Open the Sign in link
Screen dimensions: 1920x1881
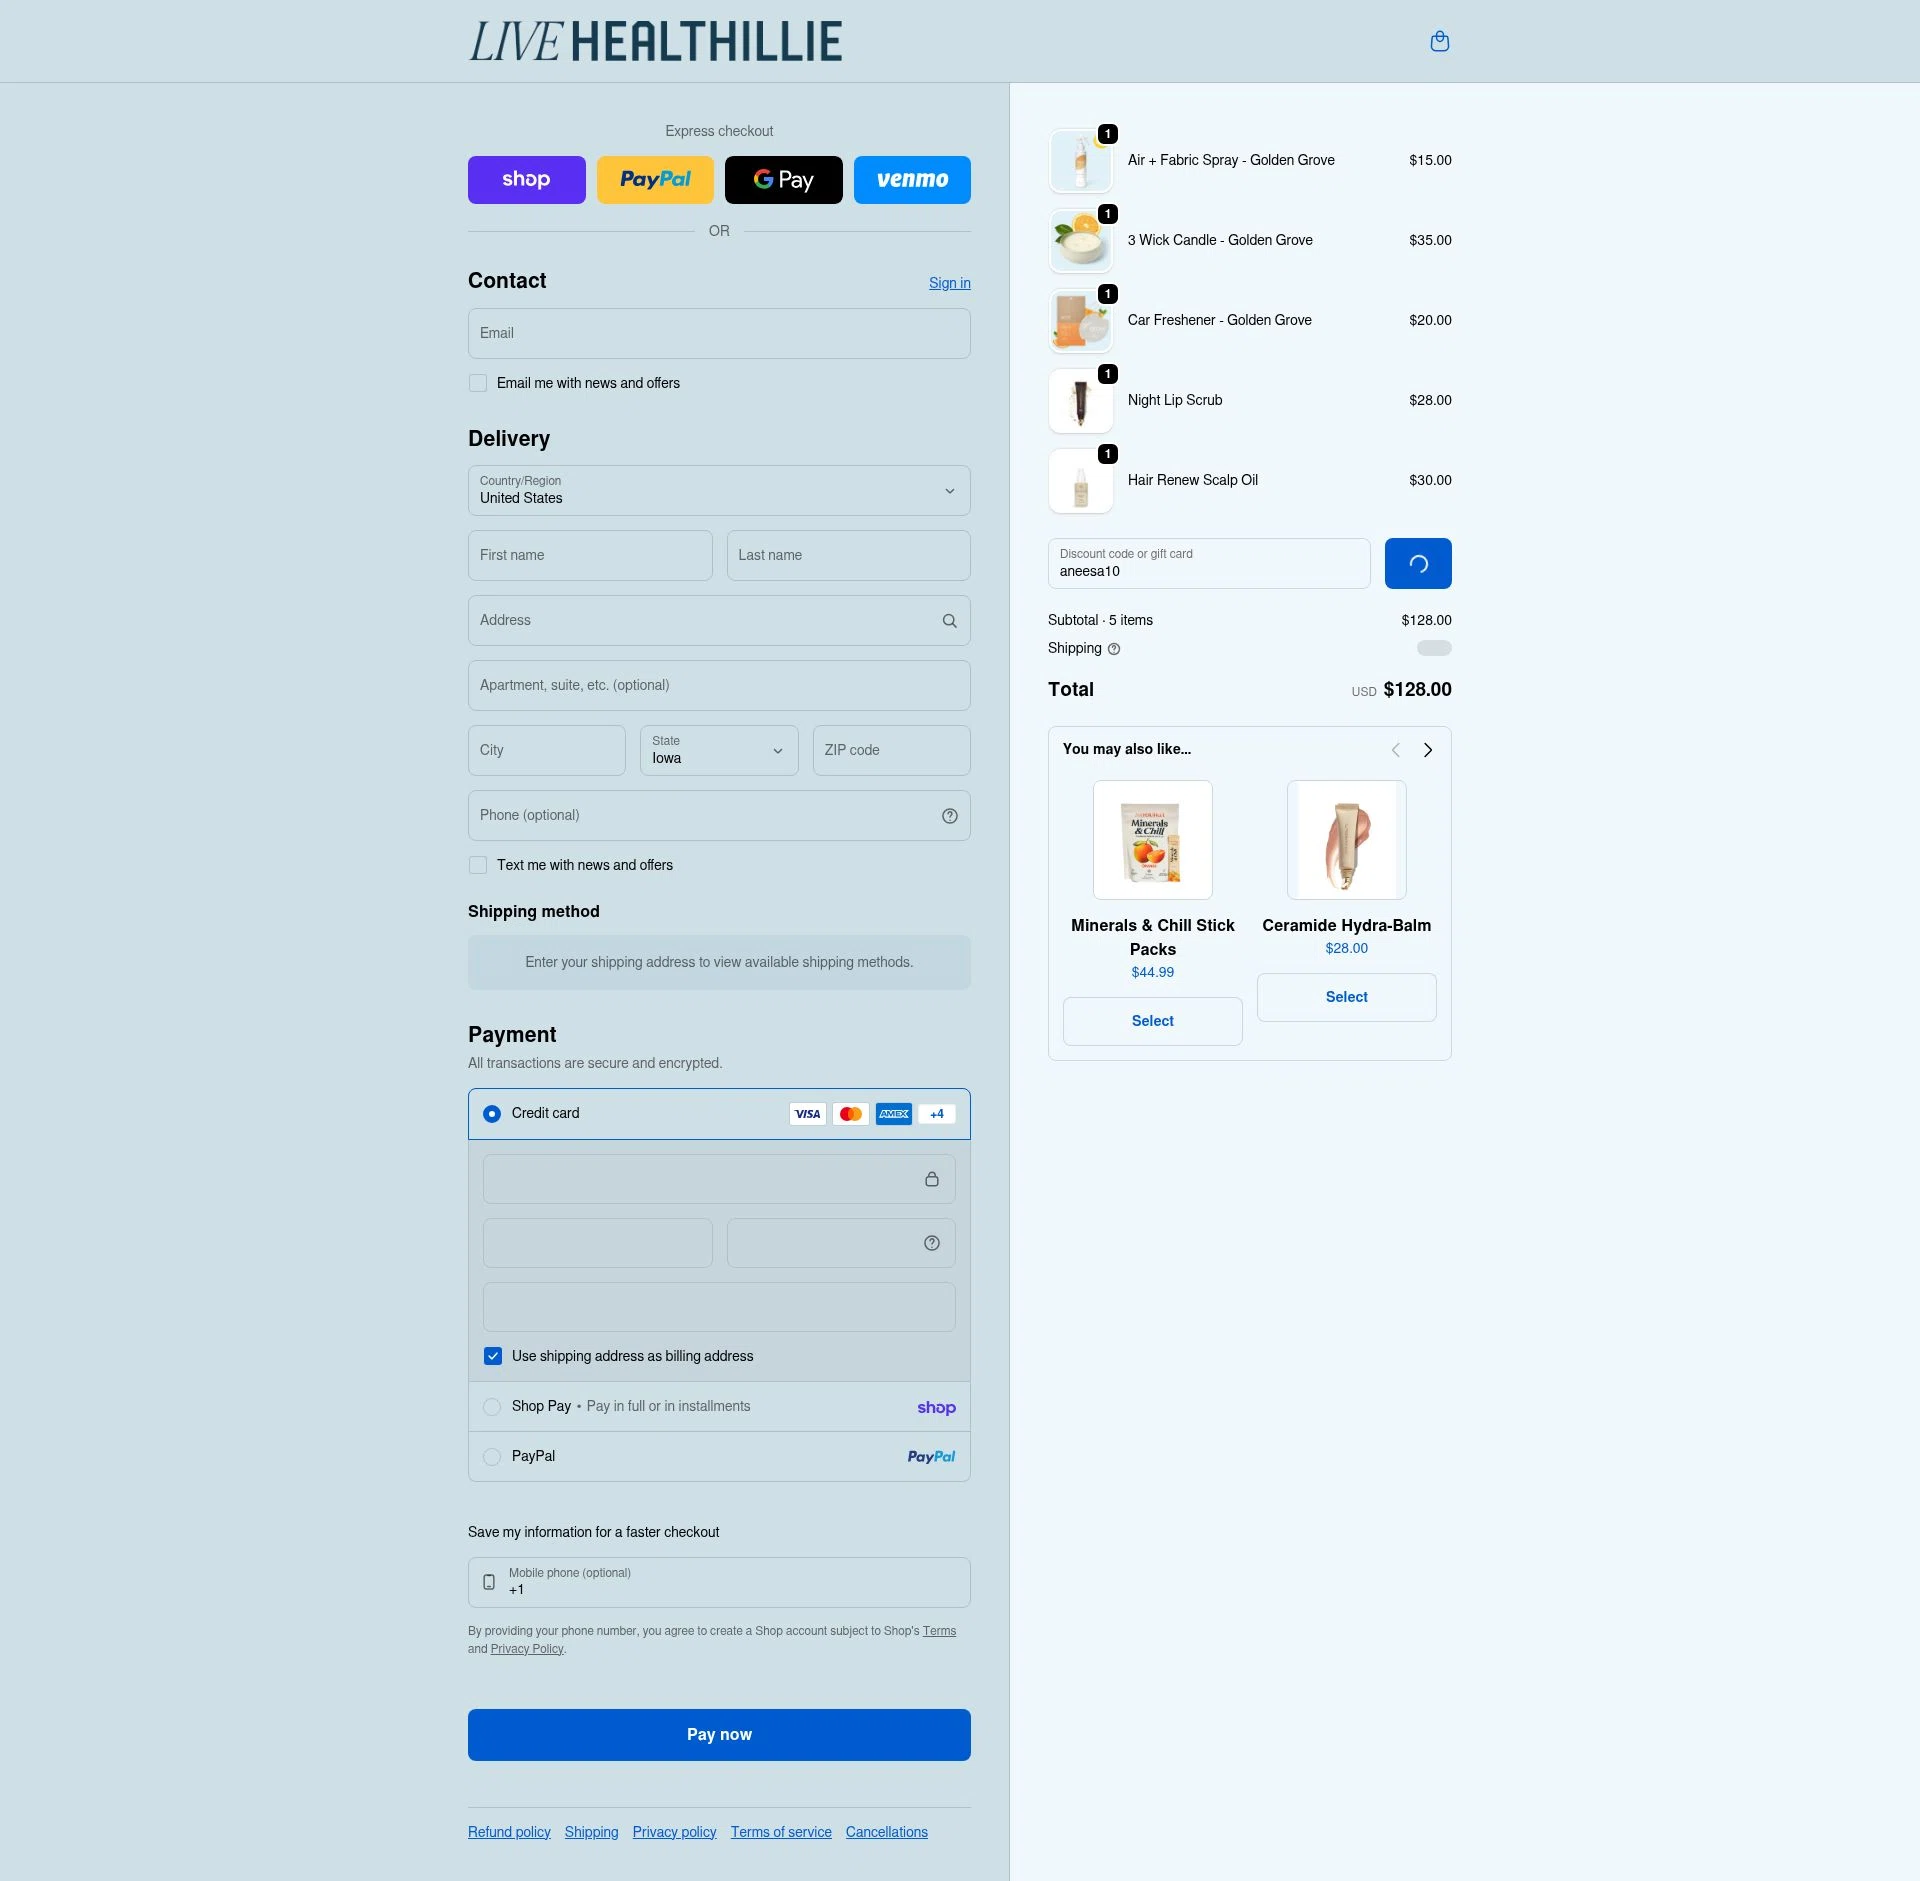click(x=949, y=283)
